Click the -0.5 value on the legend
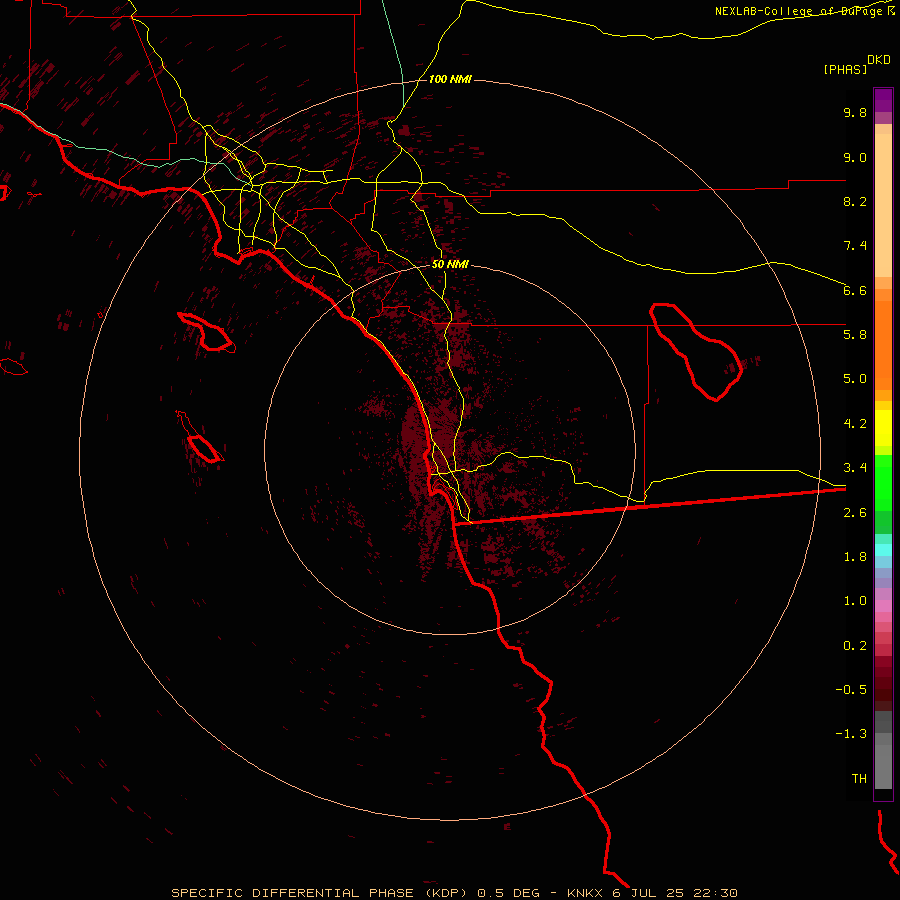900x900 pixels. click(x=851, y=690)
